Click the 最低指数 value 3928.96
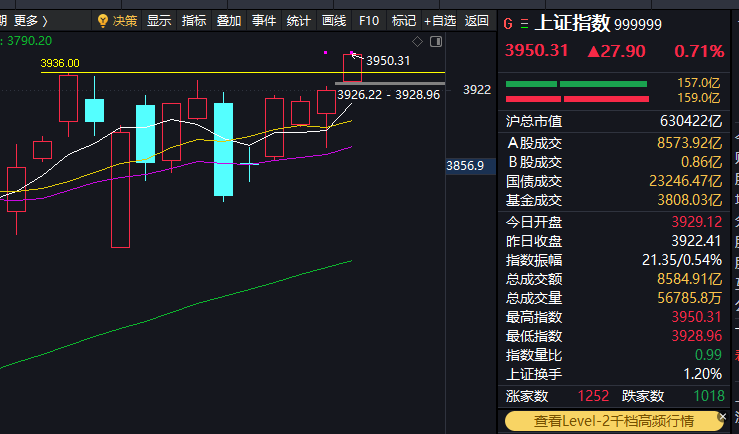The height and width of the screenshot is (434, 739). click(697, 336)
